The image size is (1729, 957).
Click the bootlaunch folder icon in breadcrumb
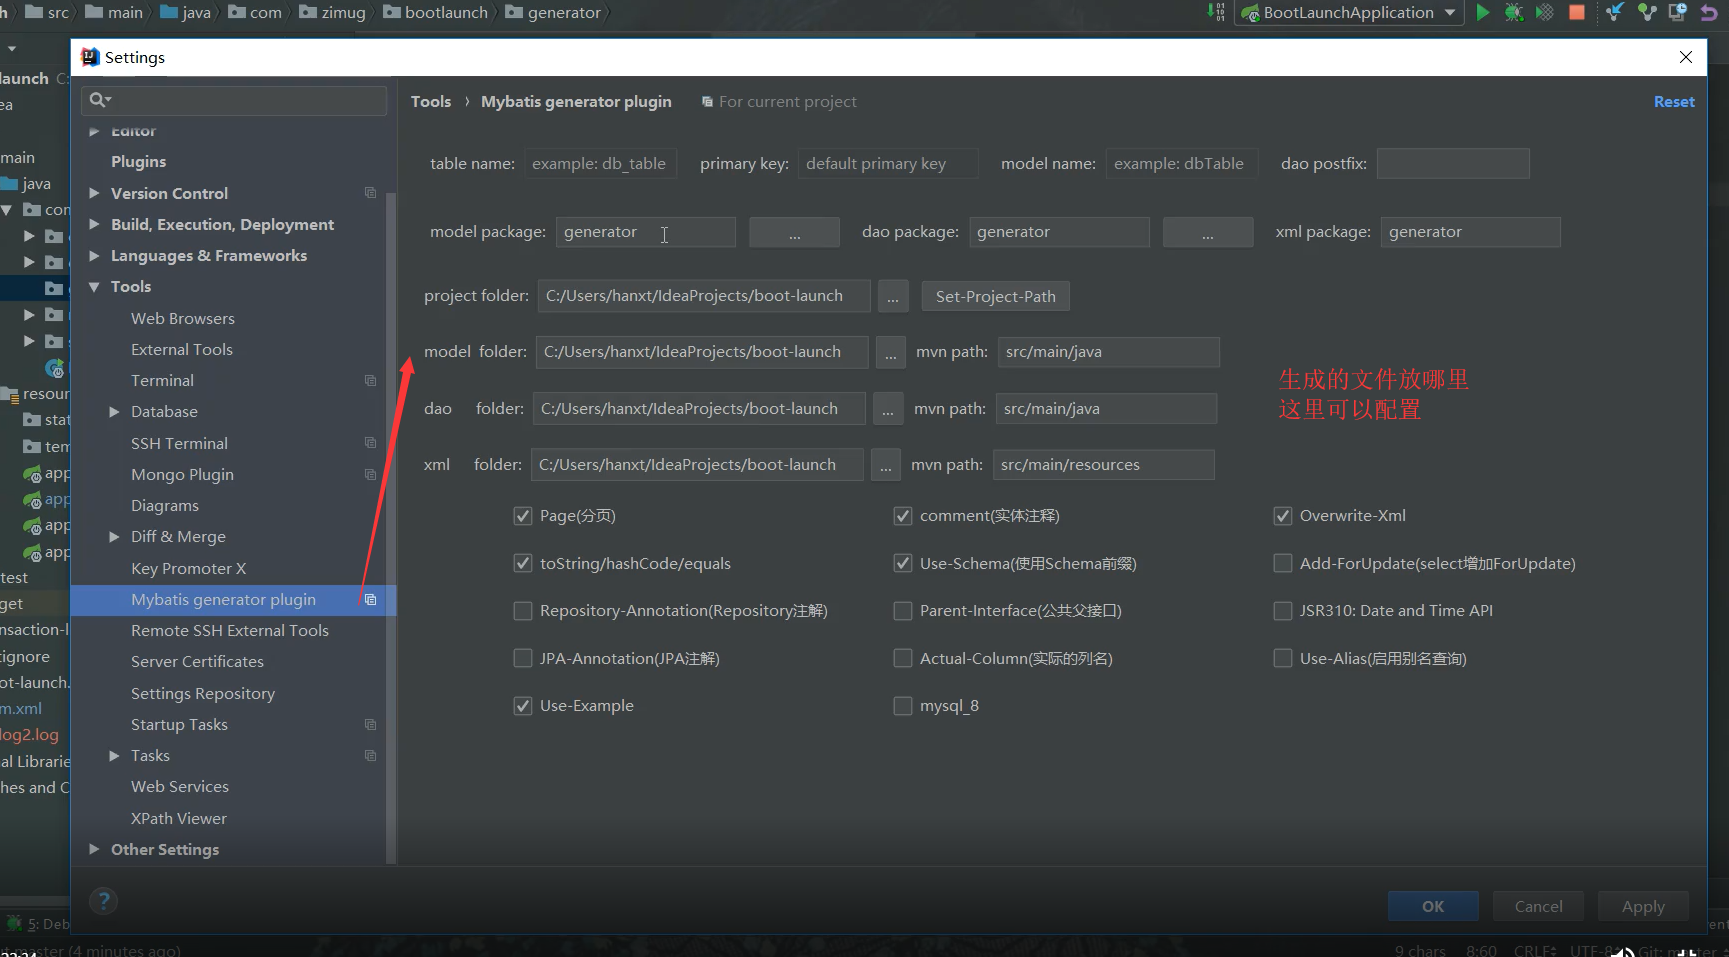click(392, 12)
